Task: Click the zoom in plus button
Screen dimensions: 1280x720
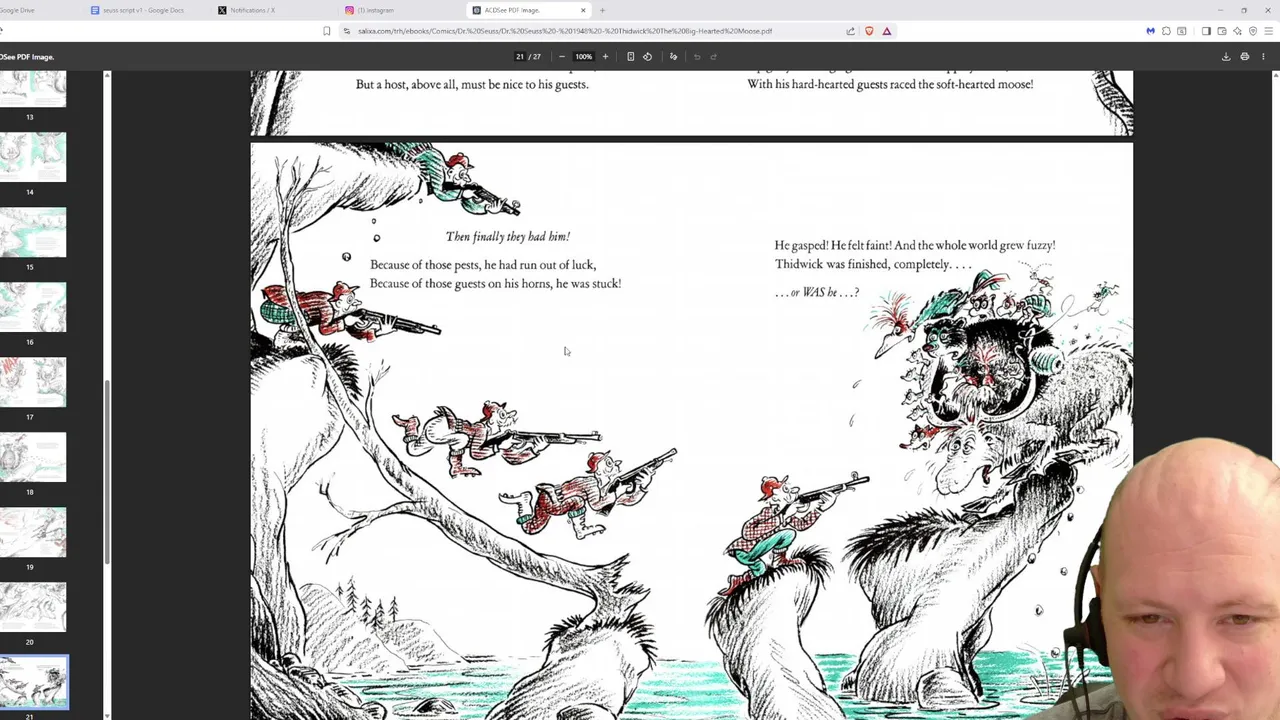Action: [x=605, y=56]
